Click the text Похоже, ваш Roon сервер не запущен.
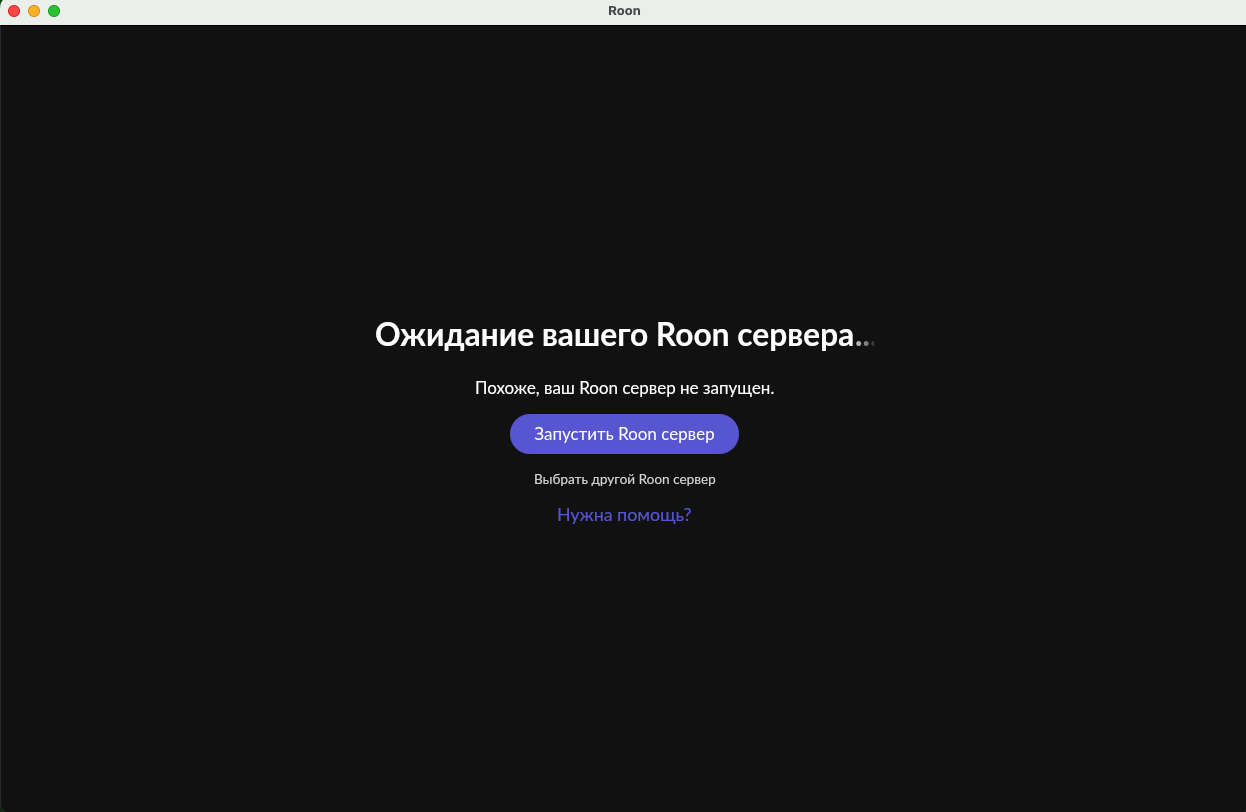This screenshot has height=812, width=1246. (624, 388)
